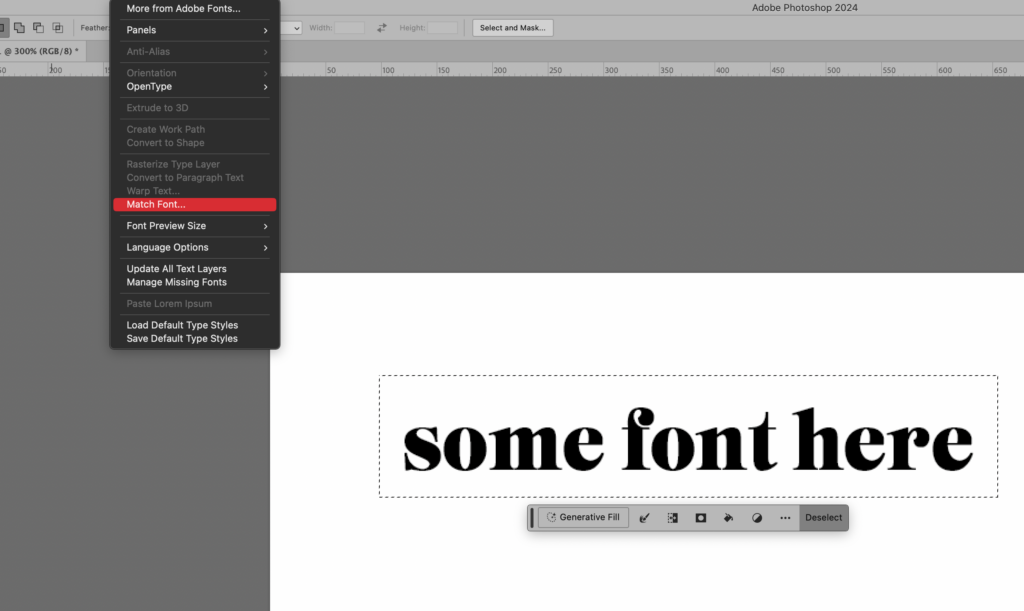1024x611 pixels.
Task: Click the Deselect button
Action: (823, 517)
